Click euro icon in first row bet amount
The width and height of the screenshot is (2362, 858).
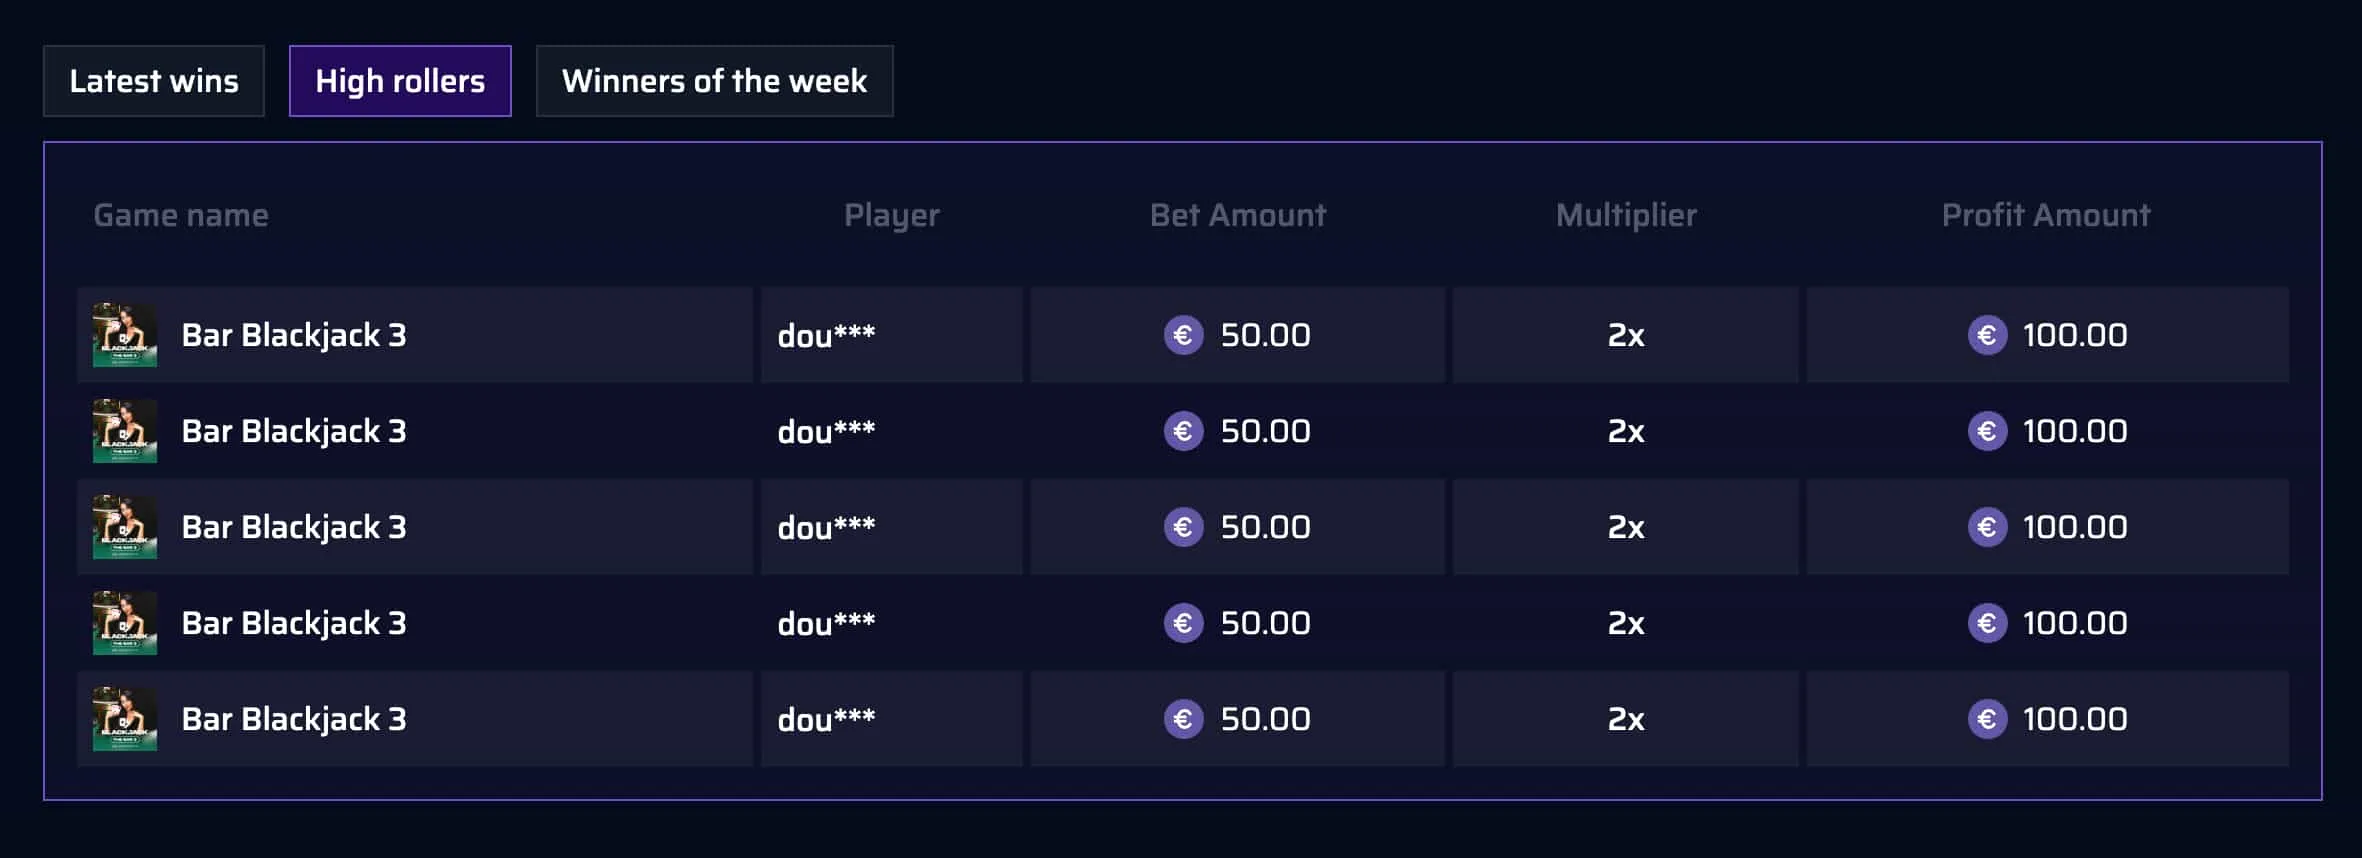pyautogui.click(x=1184, y=335)
